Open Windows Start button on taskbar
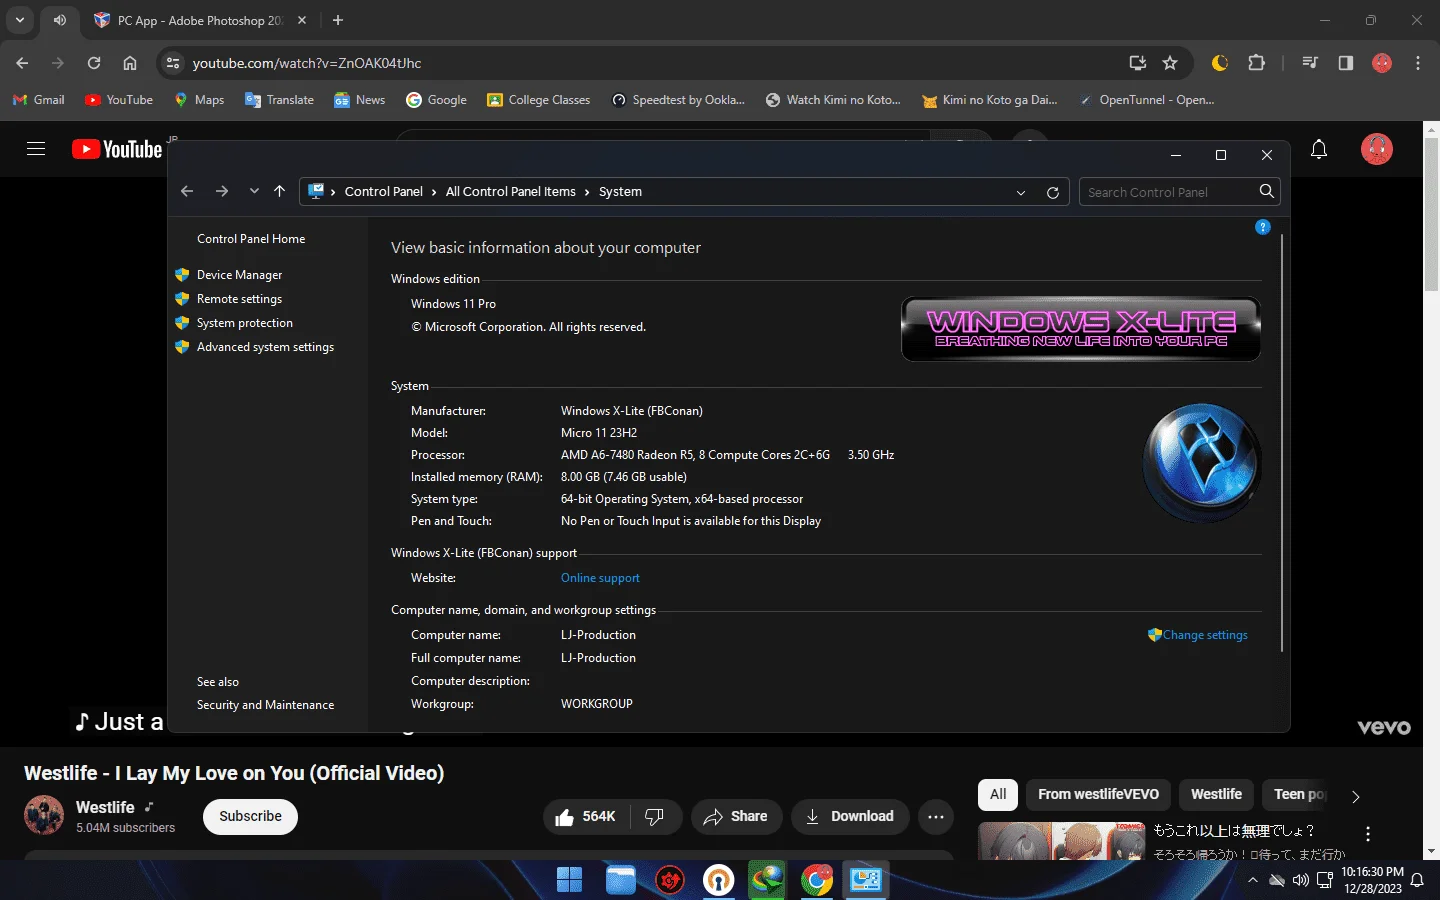The width and height of the screenshot is (1440, 900). pyautogui.click(x=569, y=880)
